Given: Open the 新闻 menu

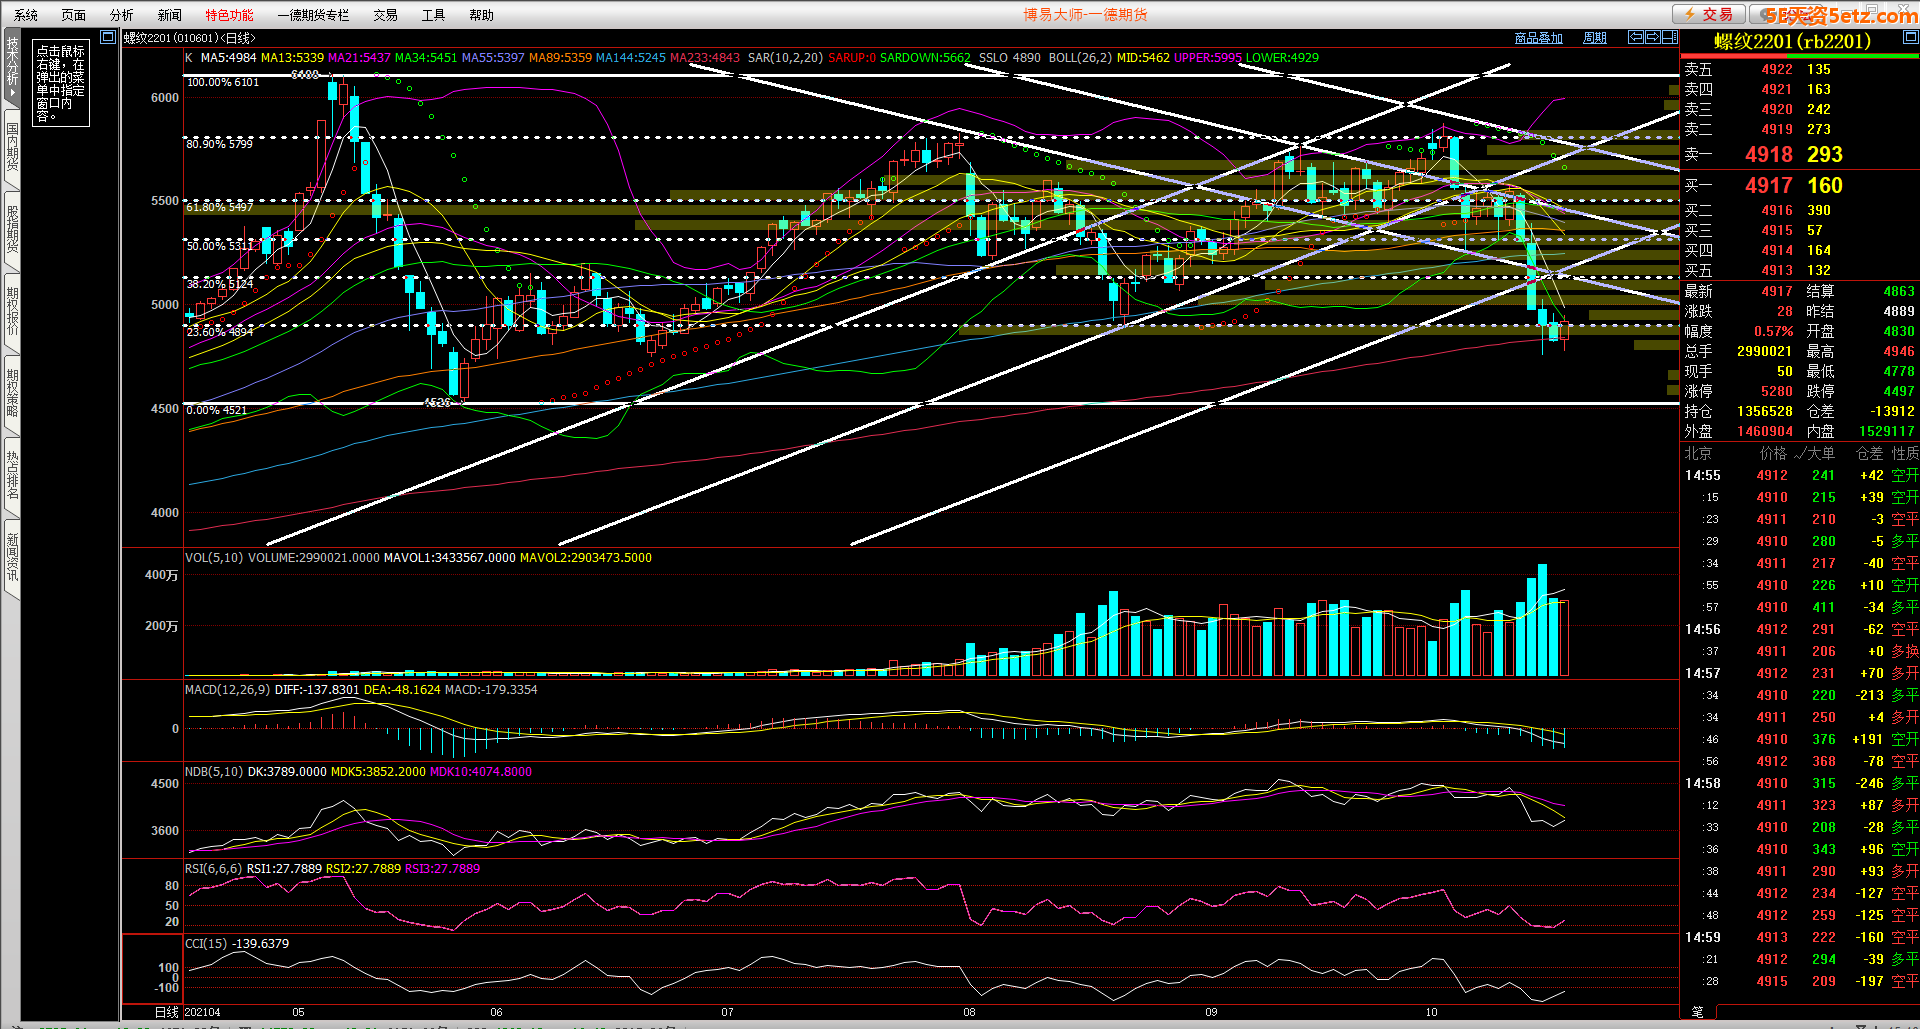Looking at the screenshot, I should pos(169,15).
